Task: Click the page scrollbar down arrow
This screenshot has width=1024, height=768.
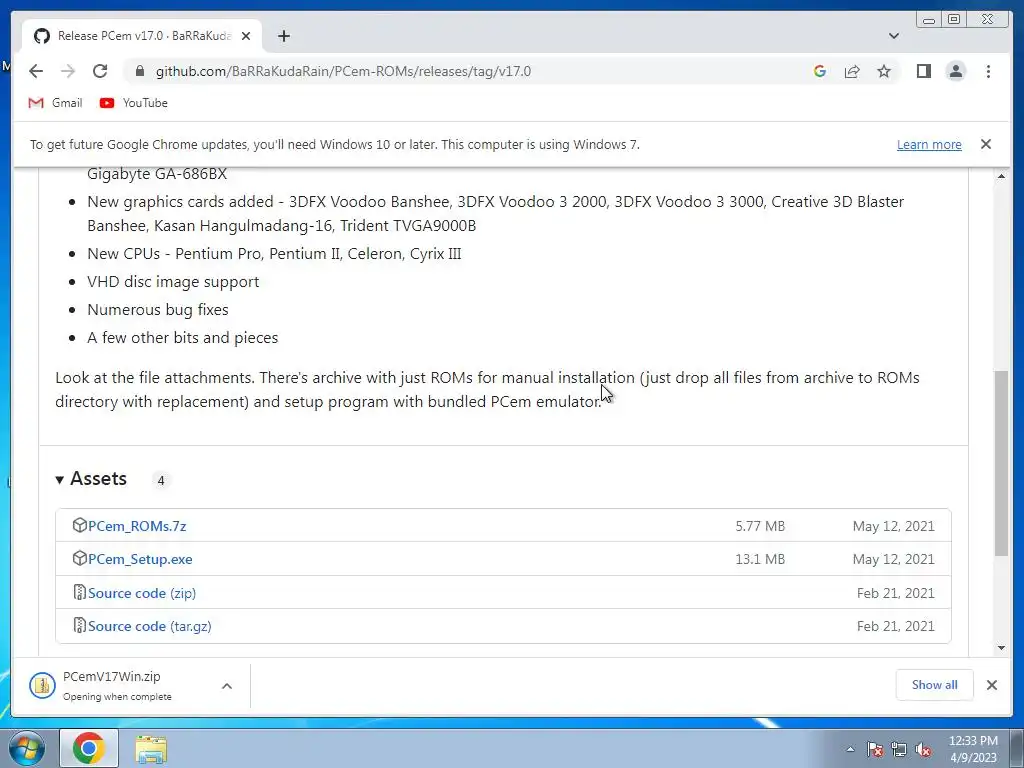Action: [1001, 648]
